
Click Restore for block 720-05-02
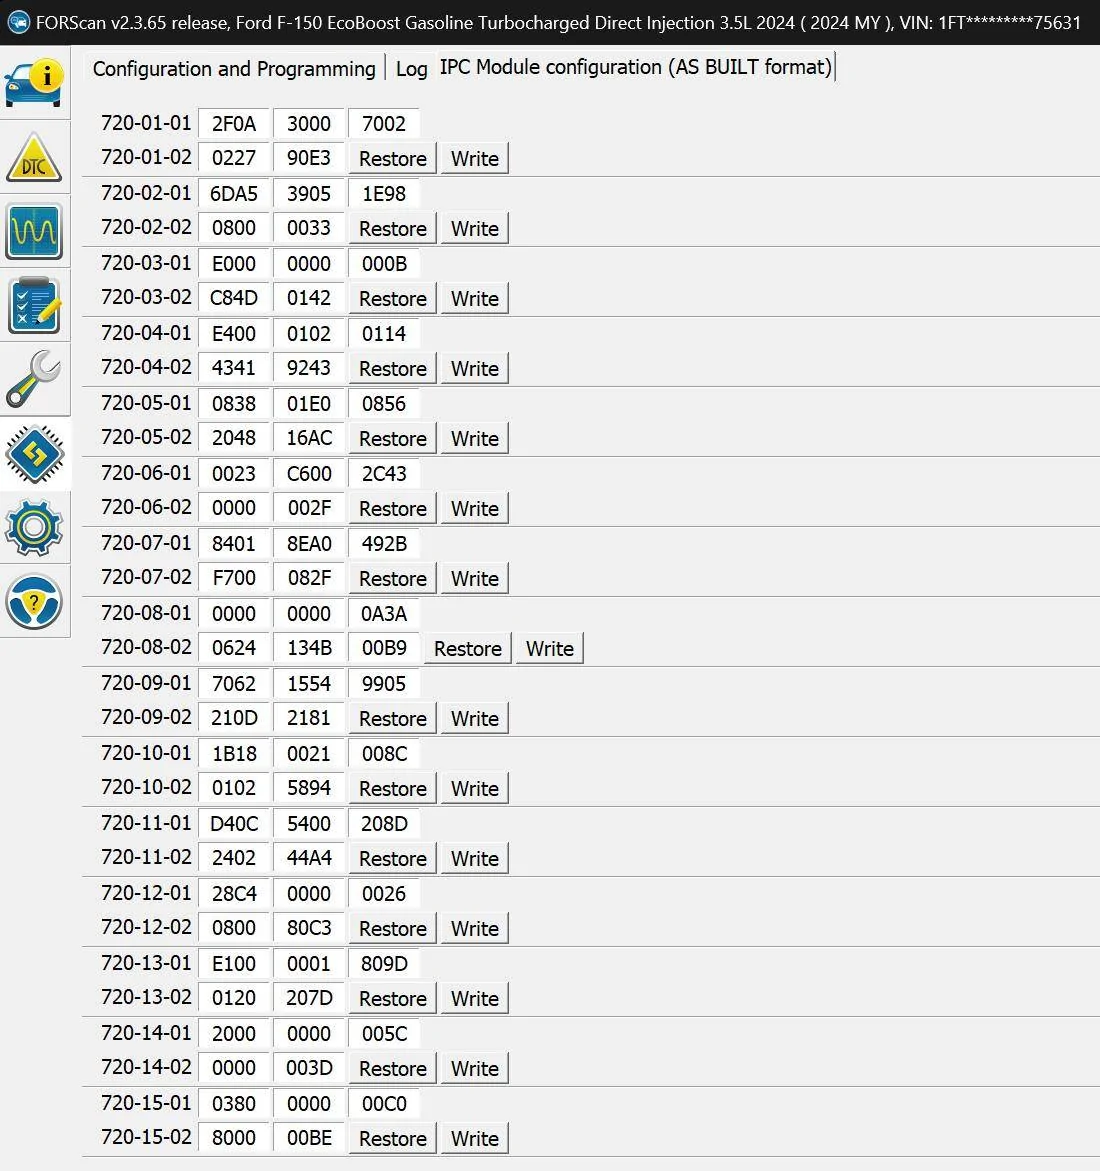[x=393, y=438]
